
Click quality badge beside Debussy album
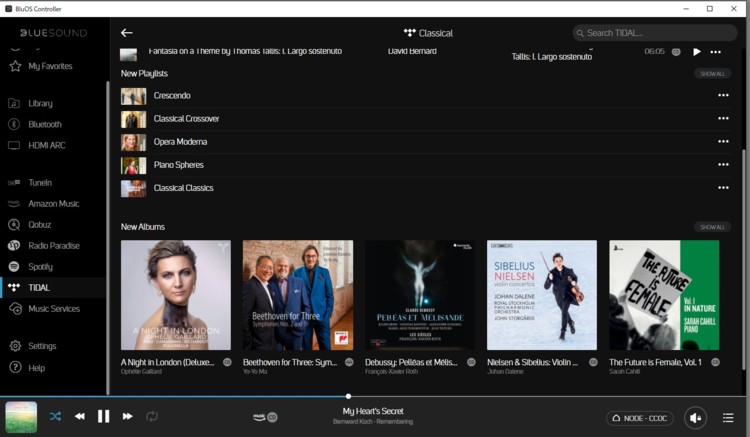pyautogui.click(x=471, y=362)
